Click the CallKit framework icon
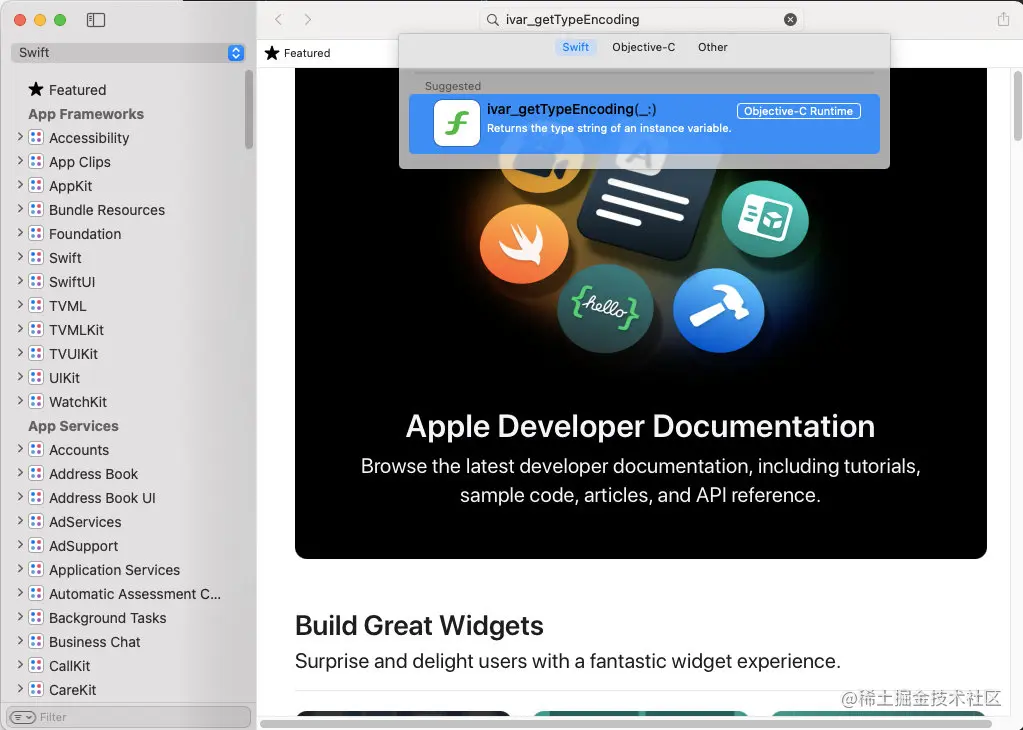 click(37, 666)
